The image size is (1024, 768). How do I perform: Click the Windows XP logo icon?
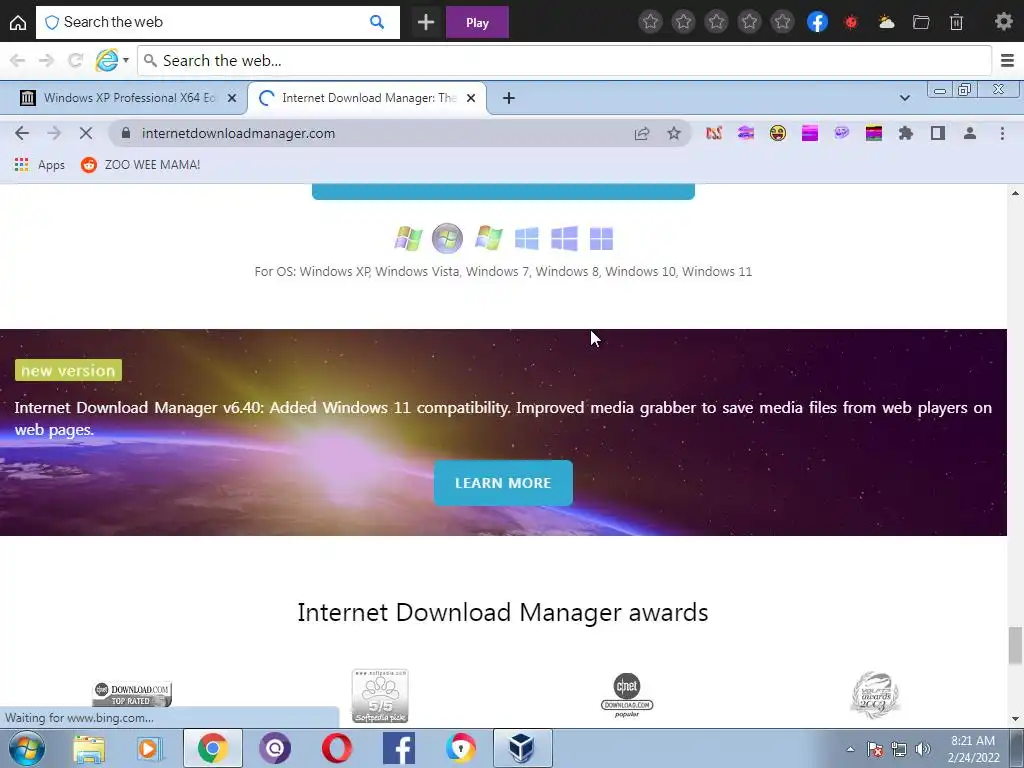pyautogui.click(x=408, y=238)
